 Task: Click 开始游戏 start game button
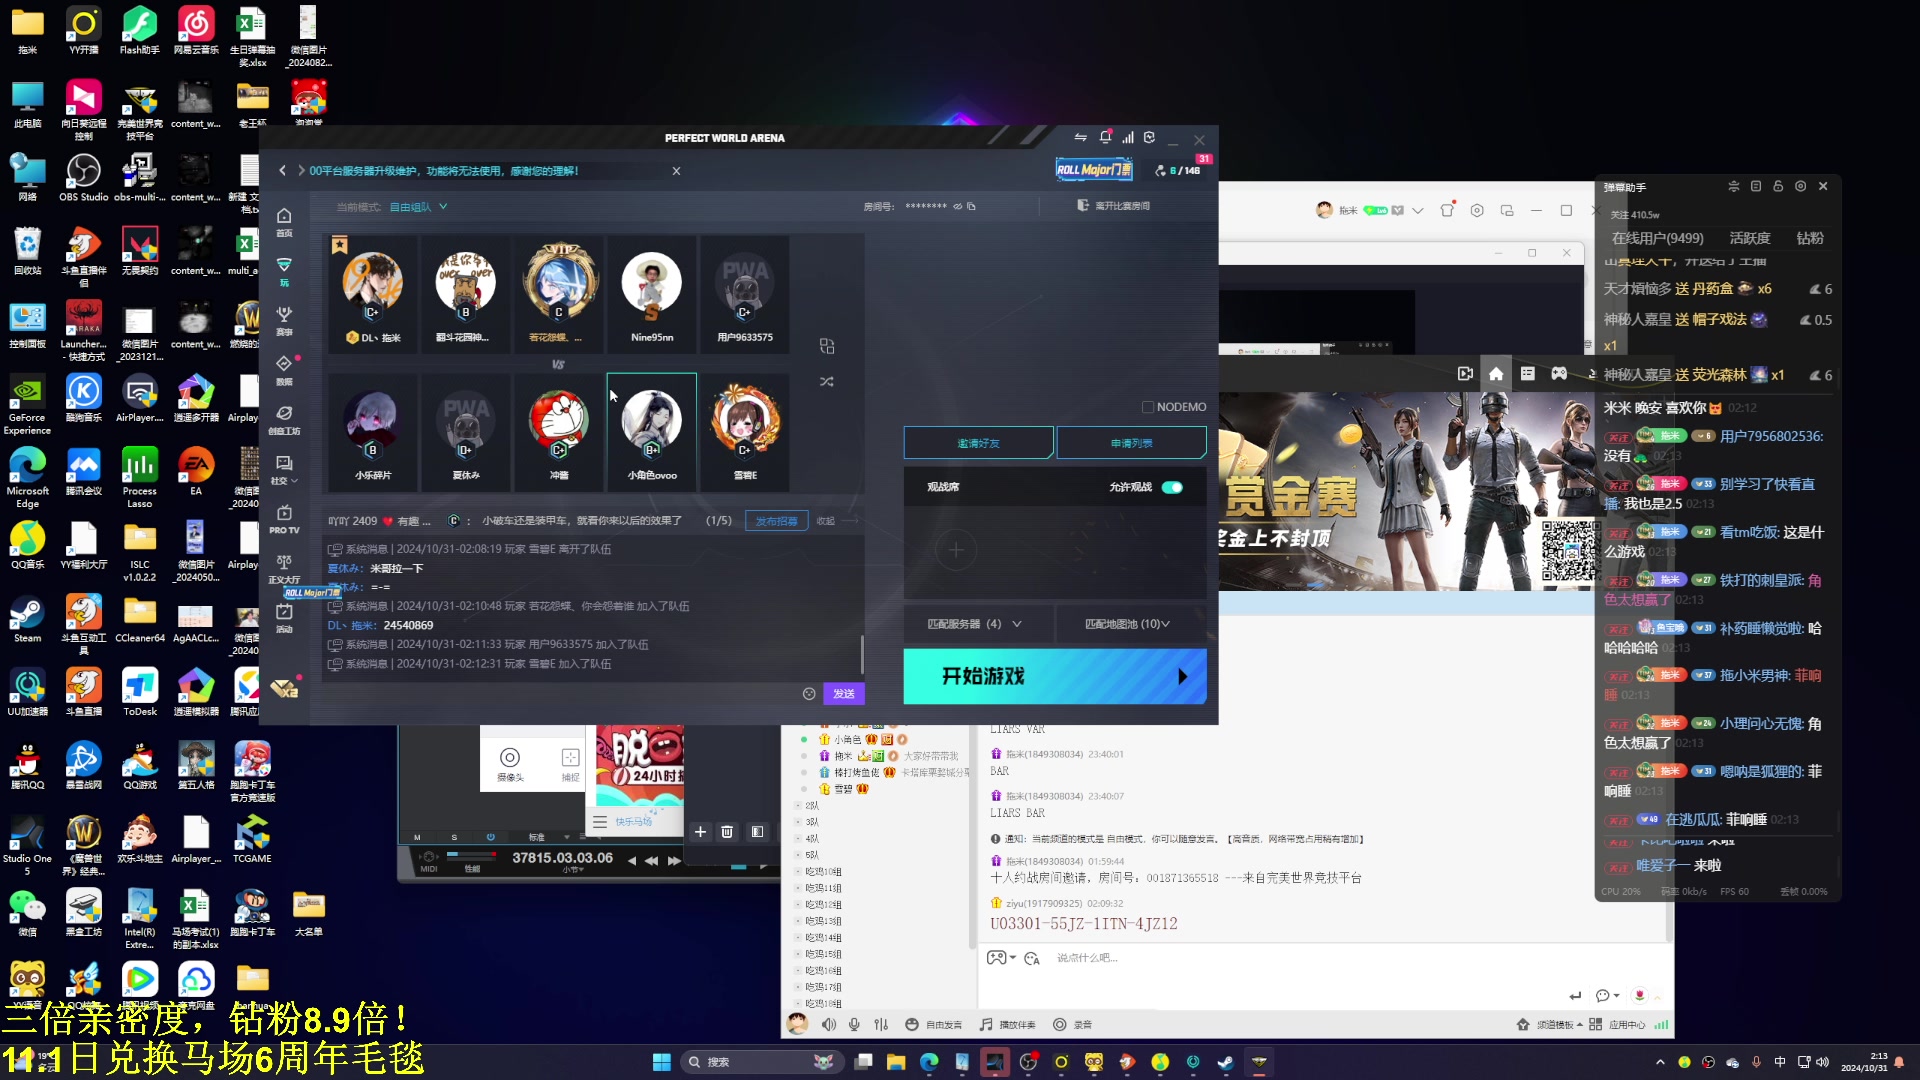coord(1055,676)
